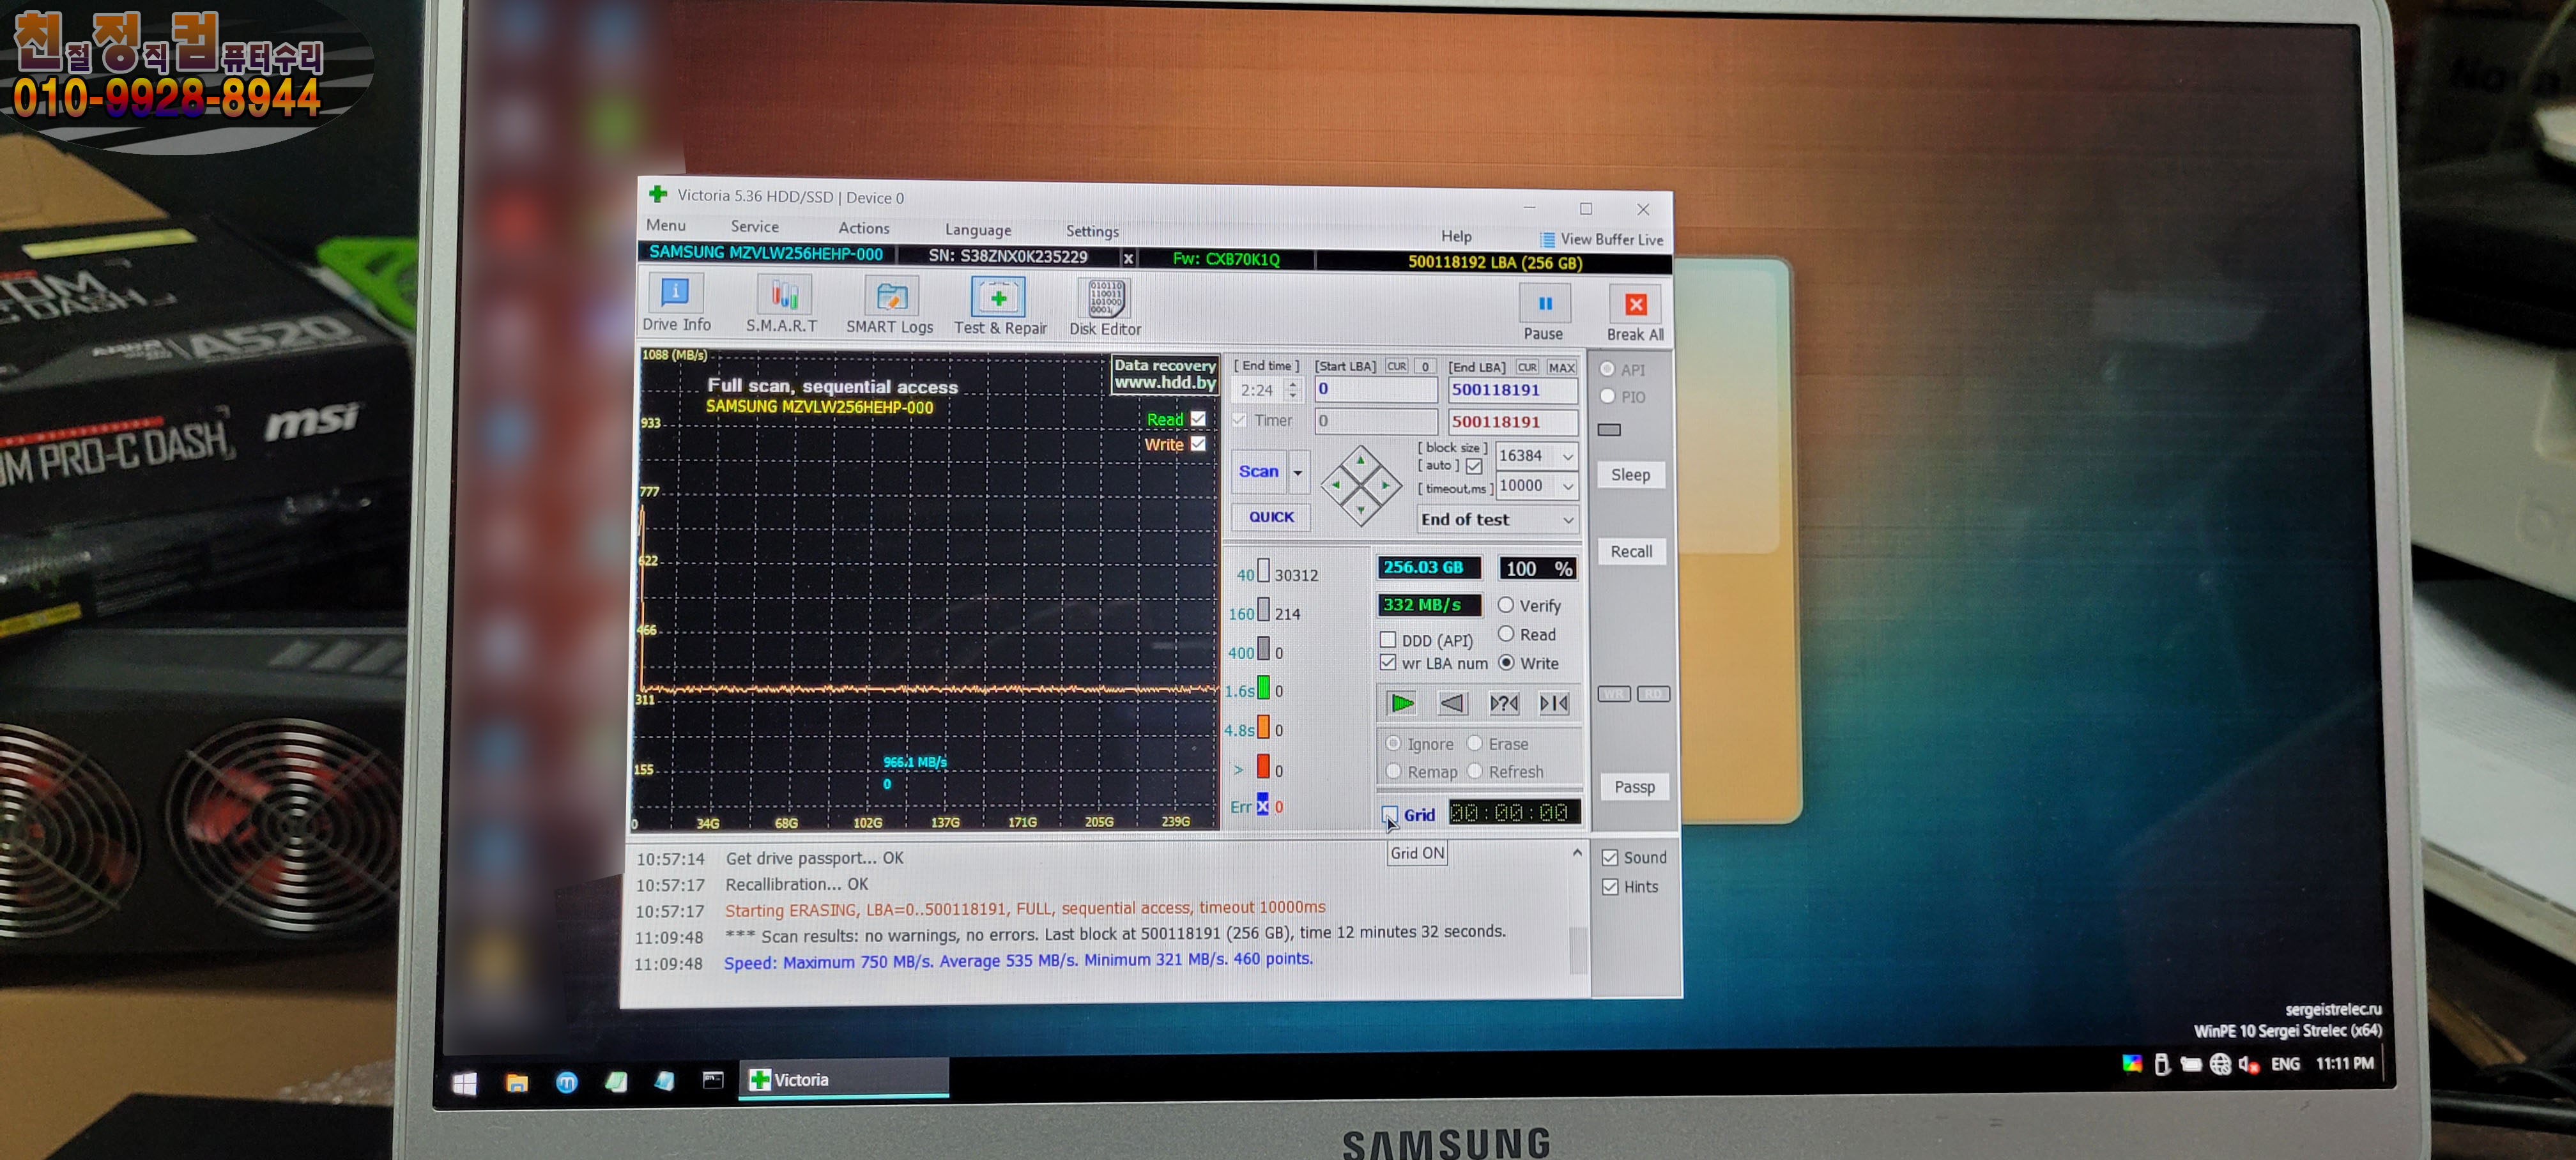
Task: Expand the End of test dropdown
Action: pos(1567,519)
